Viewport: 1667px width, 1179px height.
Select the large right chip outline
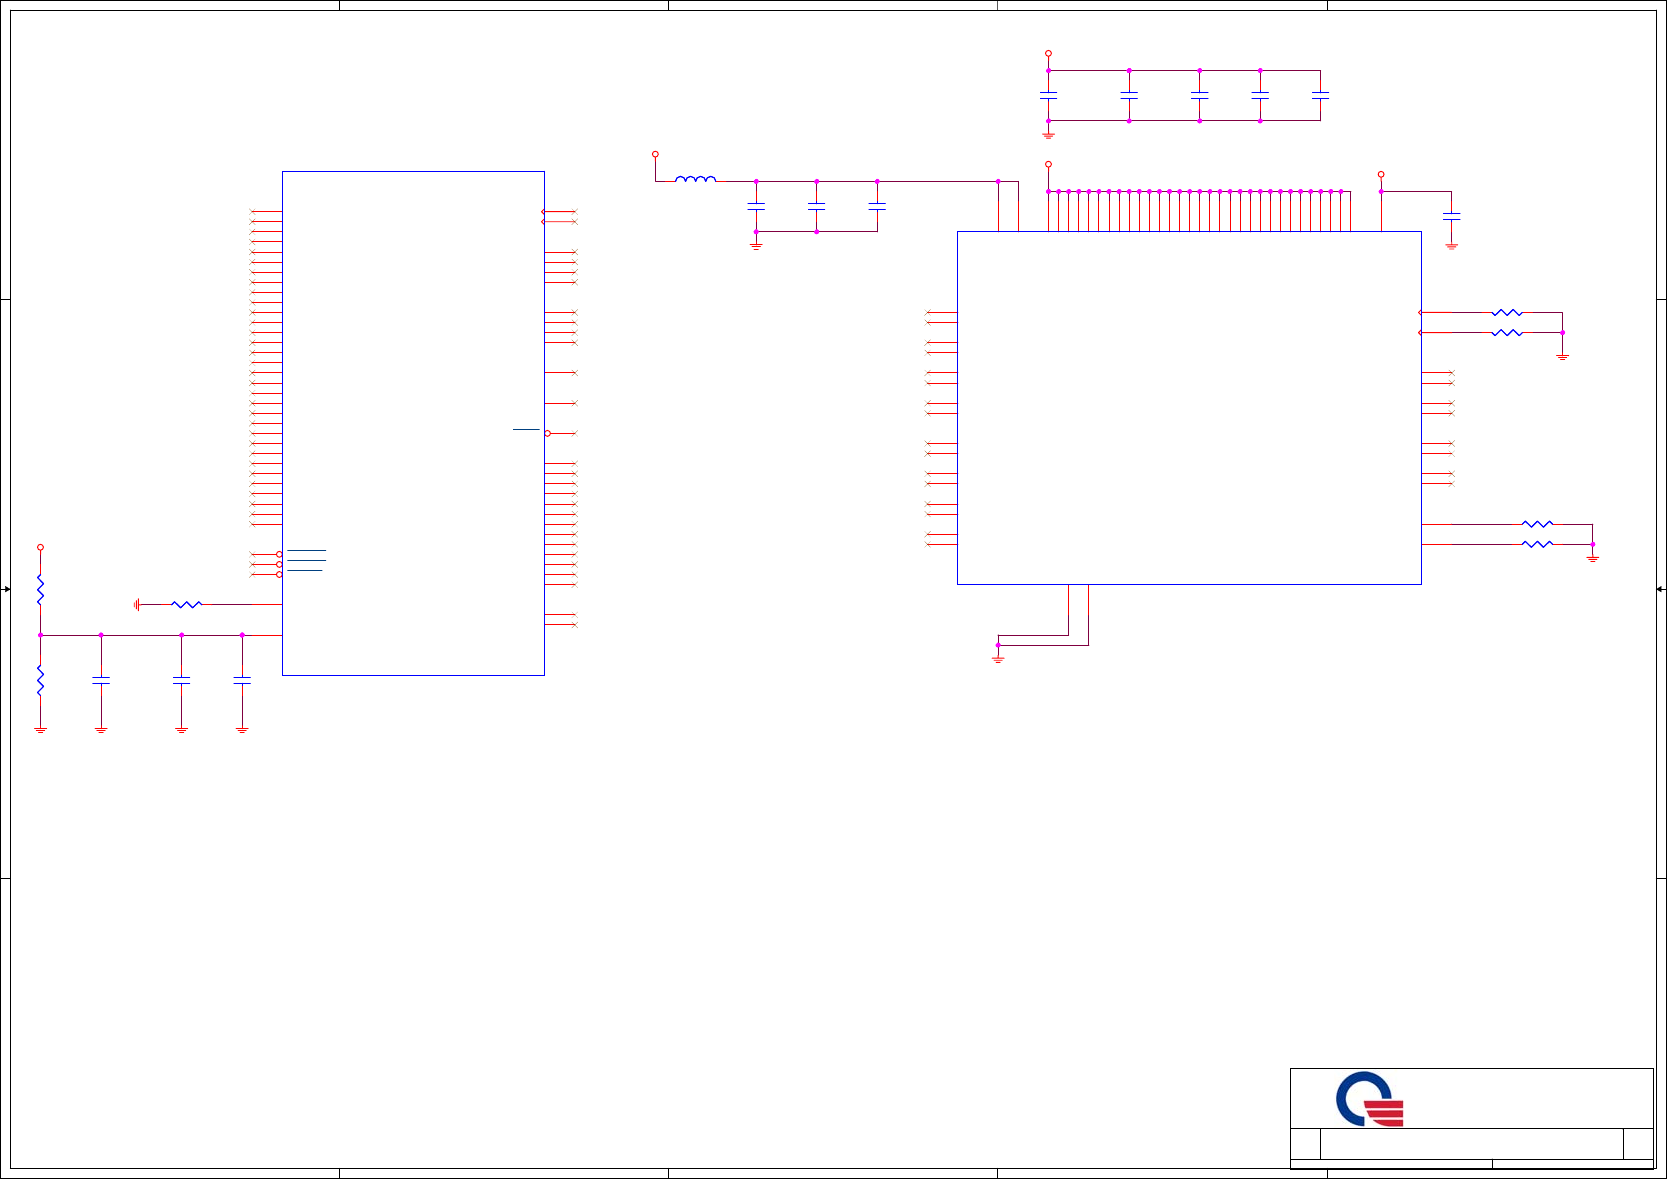click(x=1189, y=408)
